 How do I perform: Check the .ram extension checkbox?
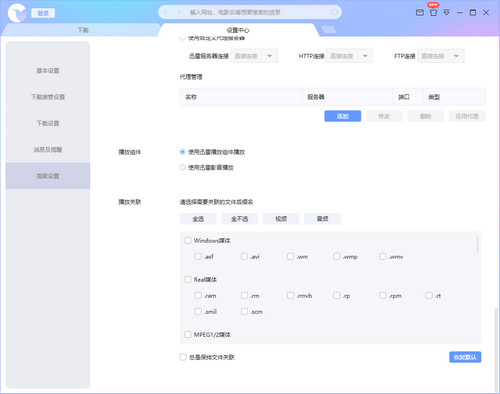pos(198,295)
